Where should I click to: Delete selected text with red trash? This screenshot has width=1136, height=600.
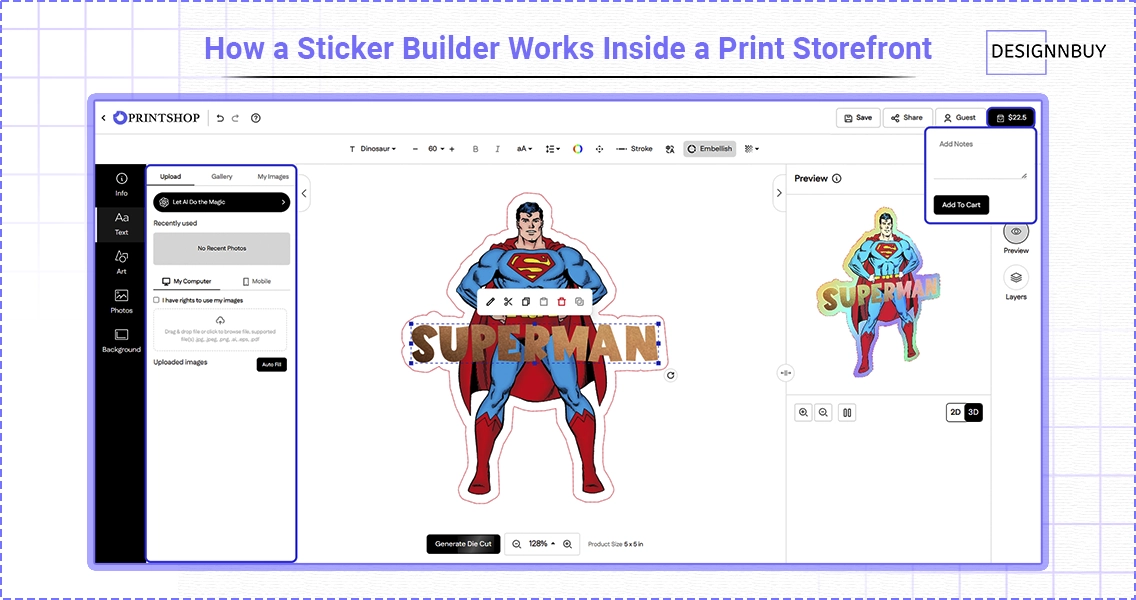(561, 301)
